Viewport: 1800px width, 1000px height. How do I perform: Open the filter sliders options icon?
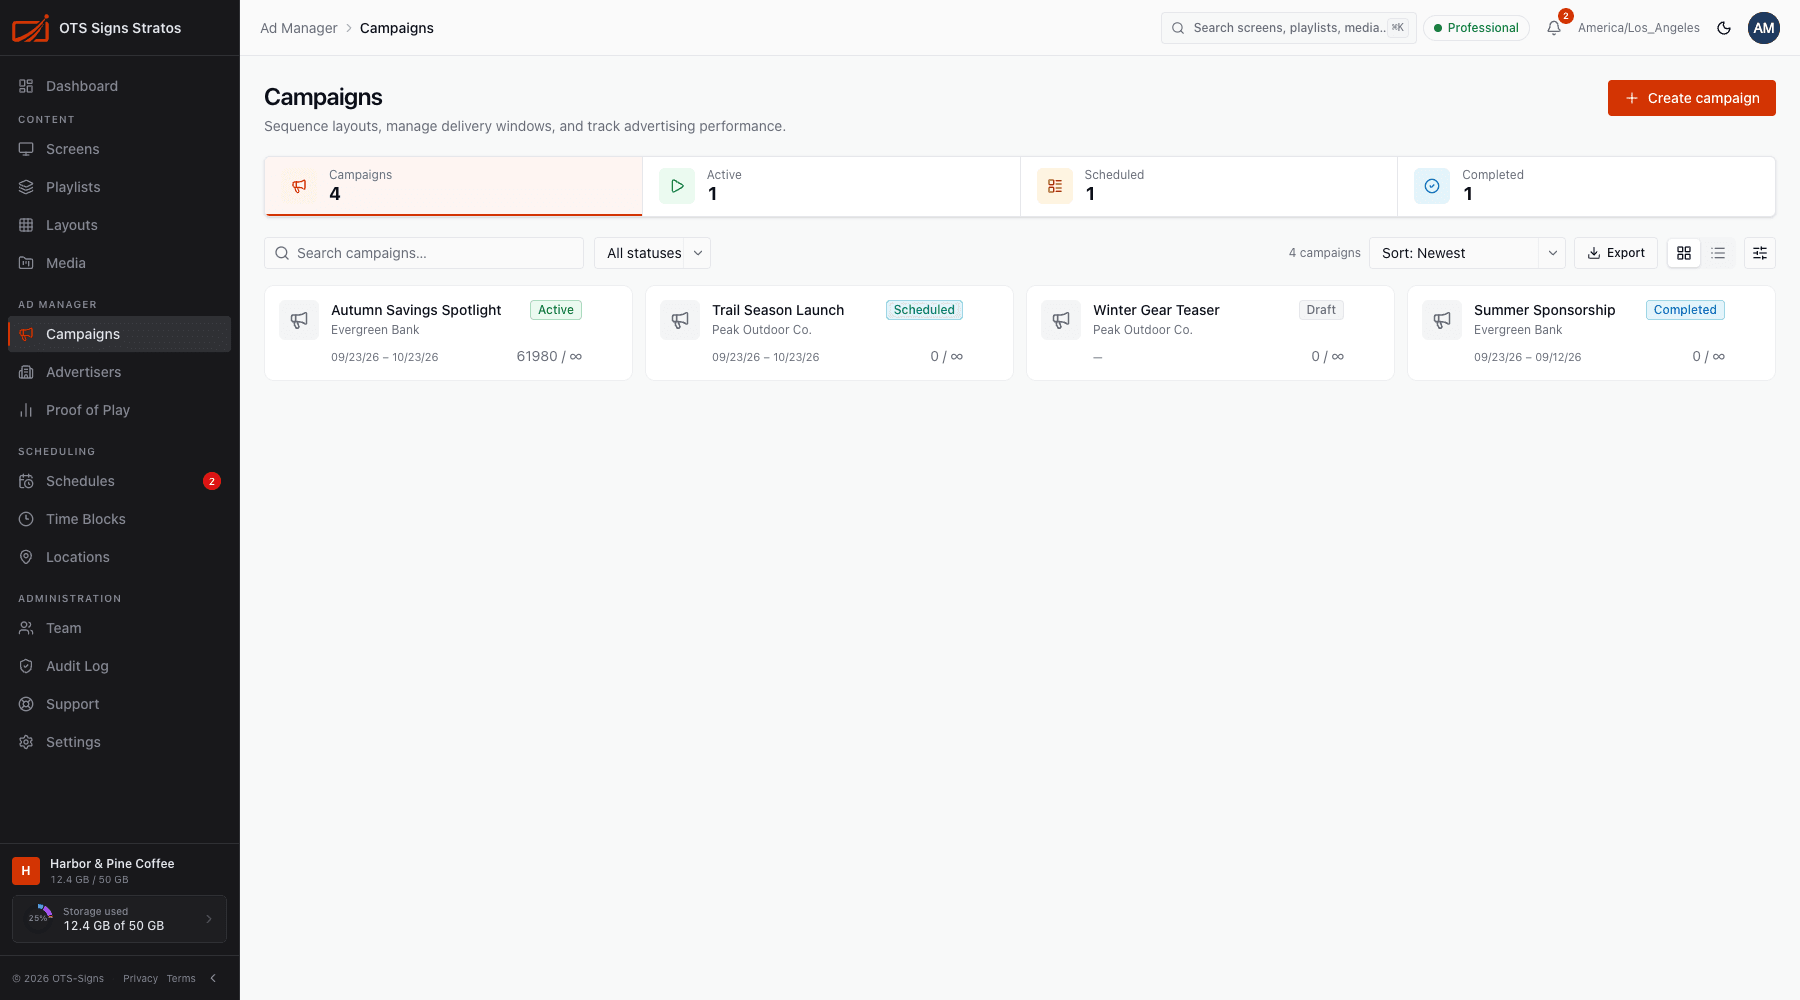pos(1760,253)
